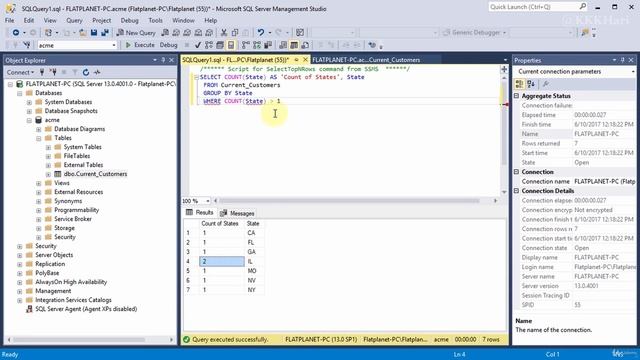Collapse the Databases node
The image size is (640, 360).
click(x=20, y=93)
